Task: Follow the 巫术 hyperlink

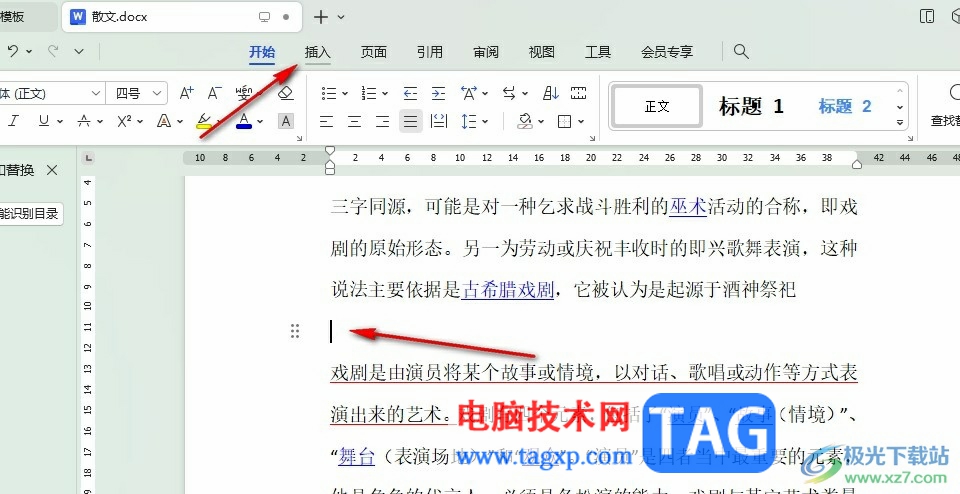Action: (688, 208)
